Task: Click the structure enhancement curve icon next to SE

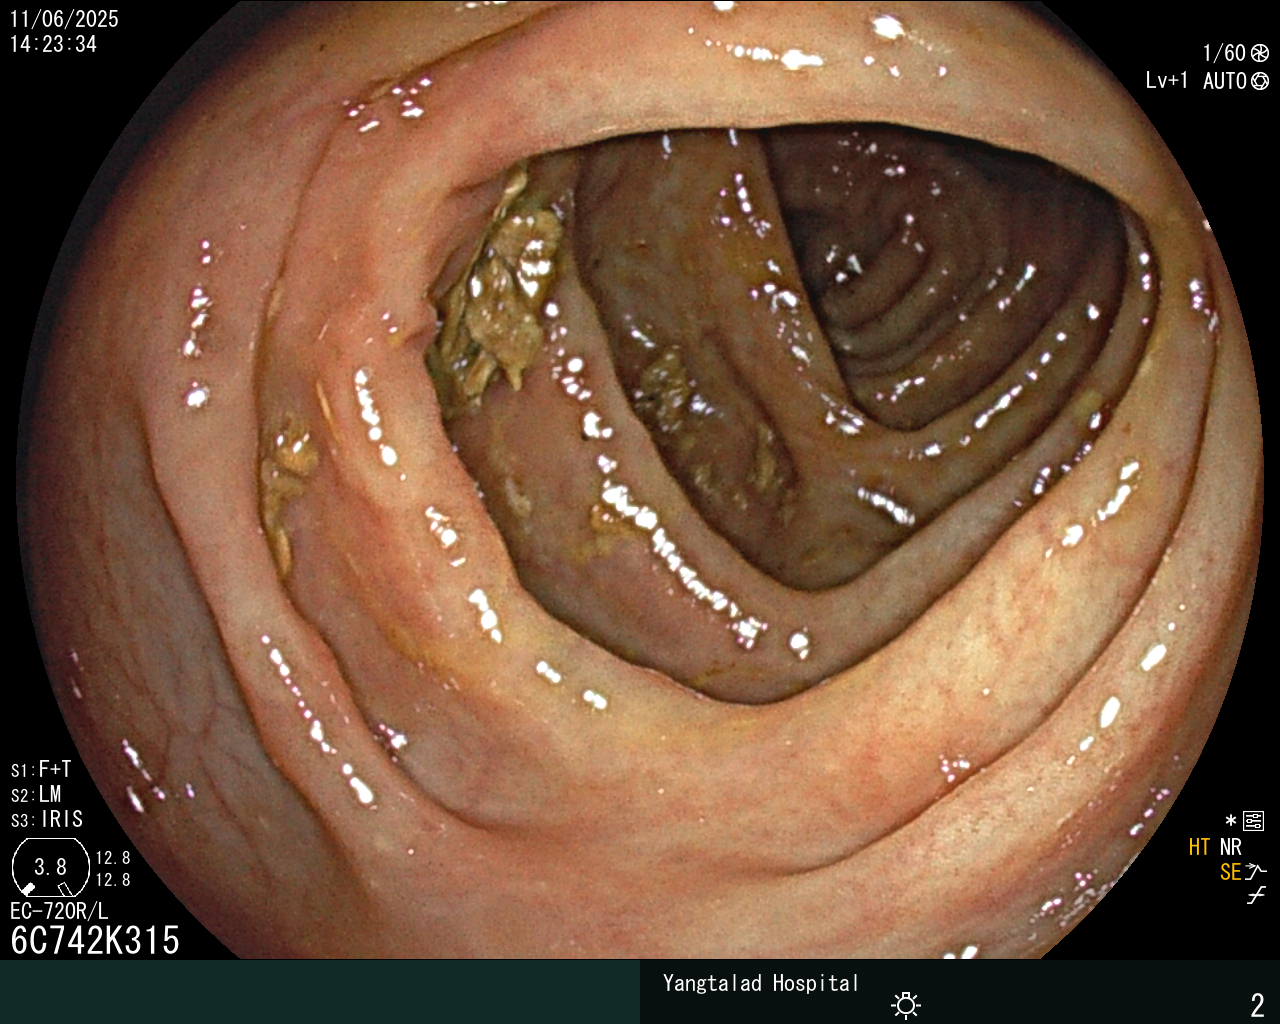Action: click(1256, 872)
